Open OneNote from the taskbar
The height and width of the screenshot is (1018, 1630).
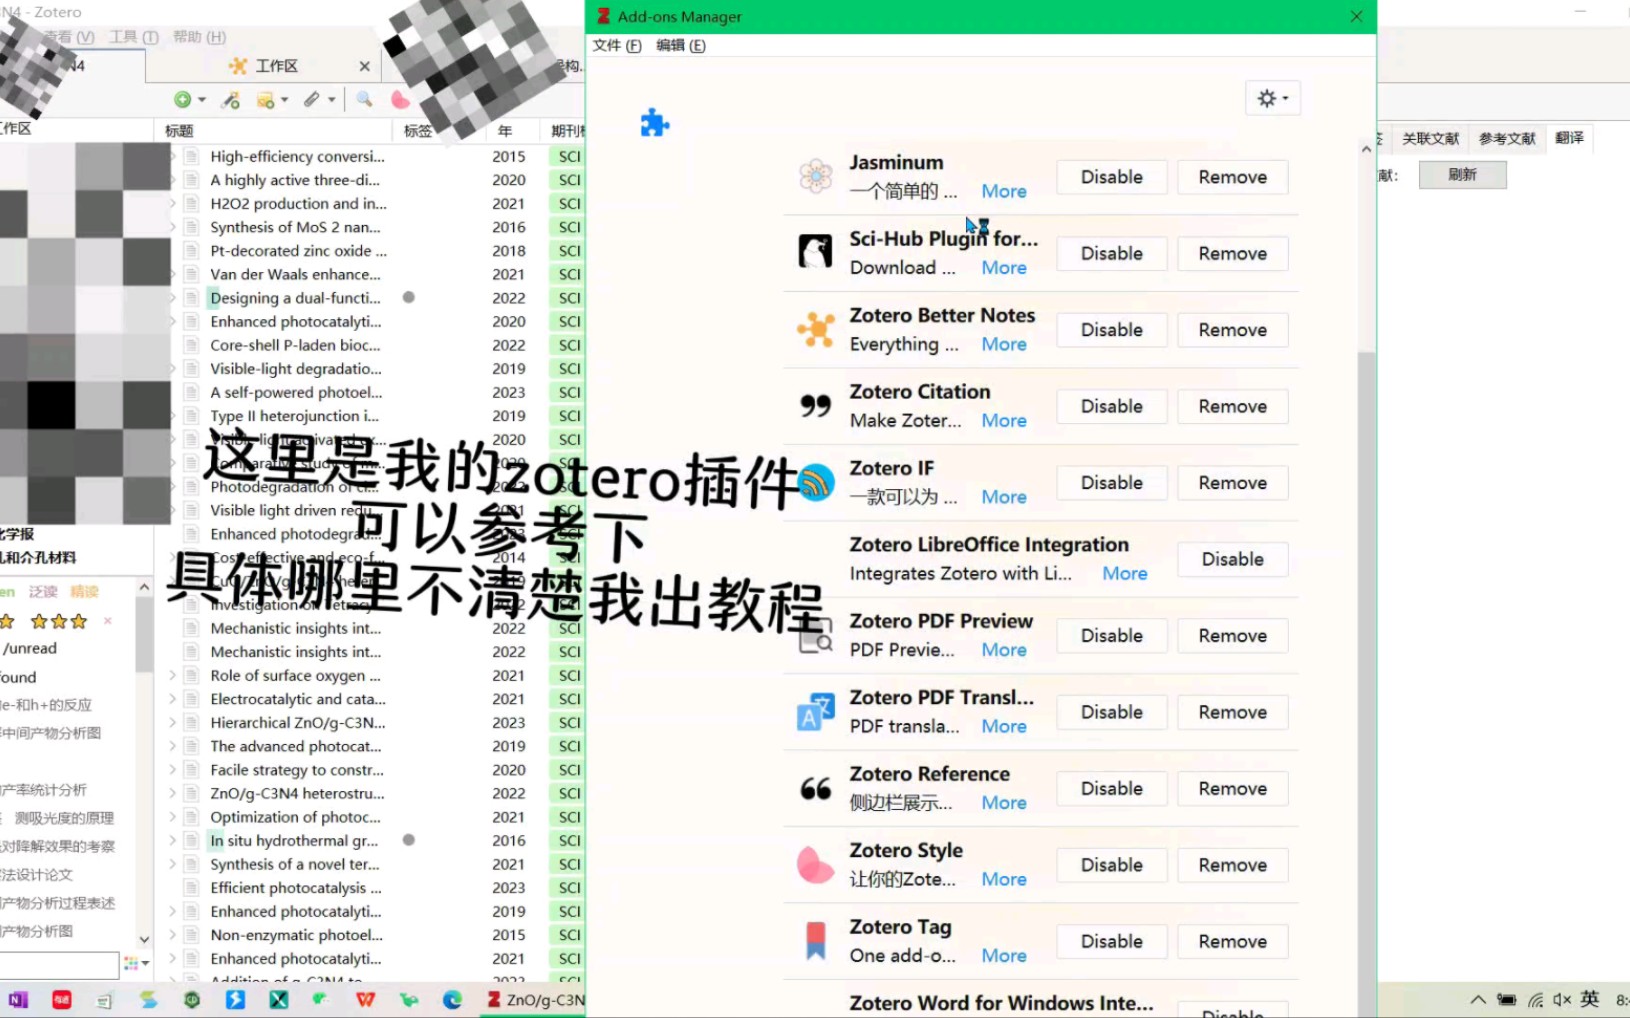pyautogui.click(x=19, y=999)
